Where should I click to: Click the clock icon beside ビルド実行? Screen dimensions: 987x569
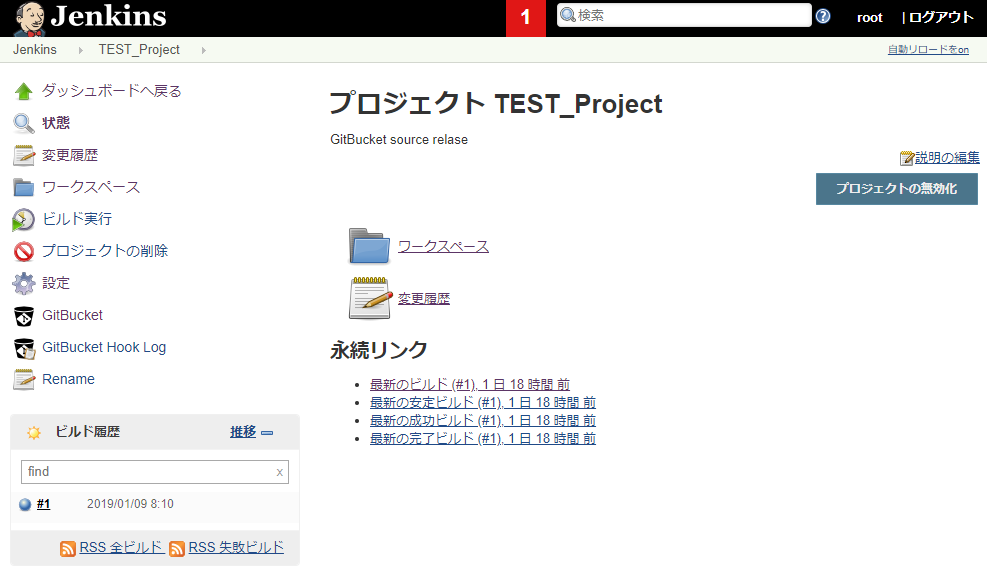pos(23,220)
